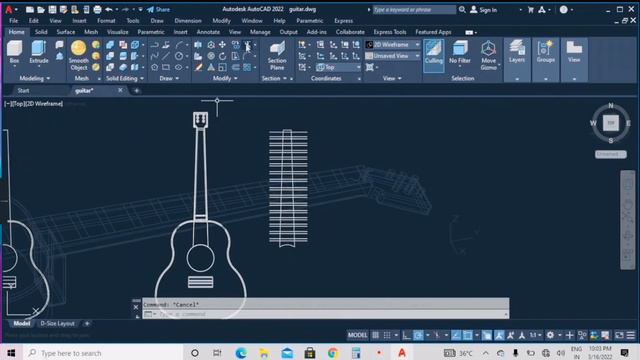Select the Polyline tool in Draw panel
Viewport: 640px width, 360px height.
(155, 44)
